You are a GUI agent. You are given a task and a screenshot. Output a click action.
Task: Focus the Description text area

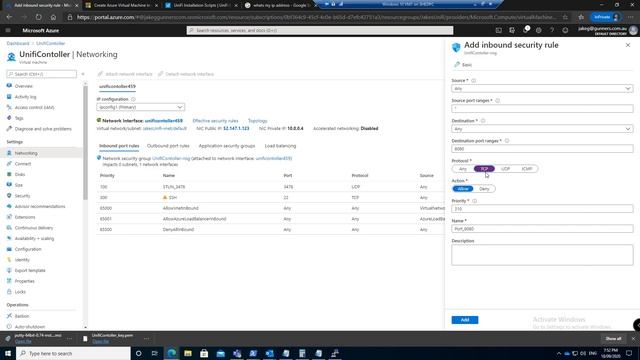point(542,255)
